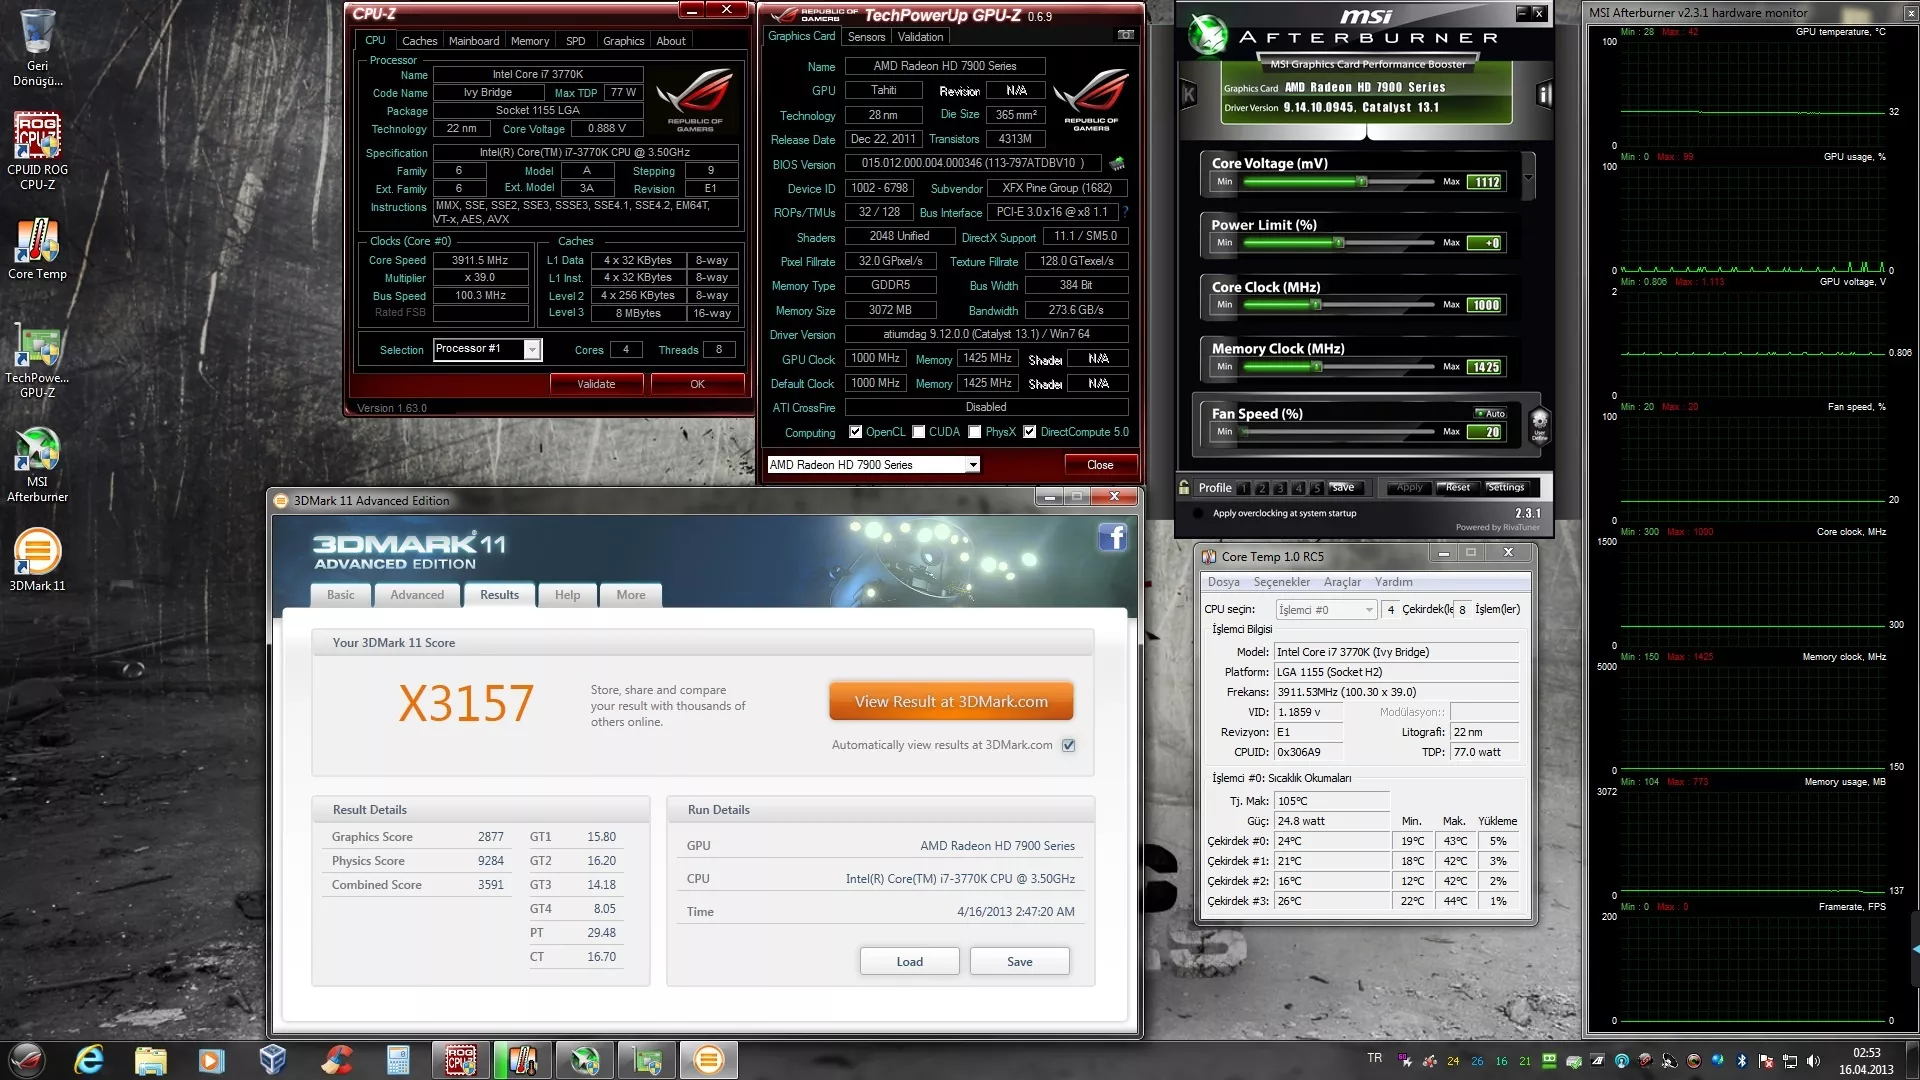Click the Settings button in Afterburner

tap(1506, 488)
